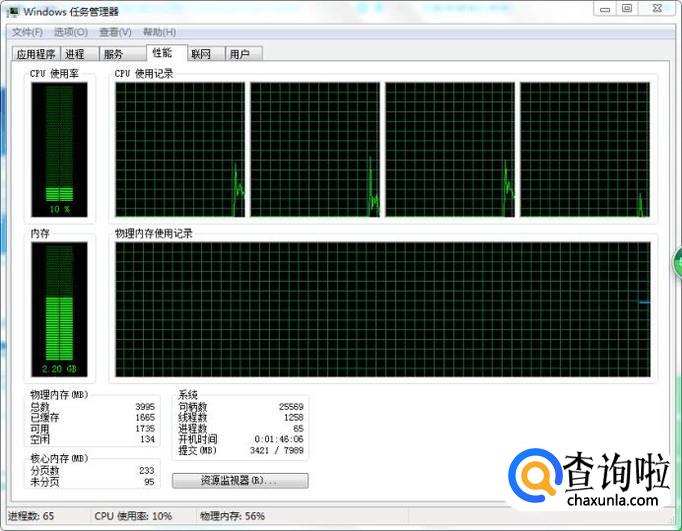Click the 资源监视器(R)... button
The width and height of the screenshot is (682, 531).
tap(240, 481)
